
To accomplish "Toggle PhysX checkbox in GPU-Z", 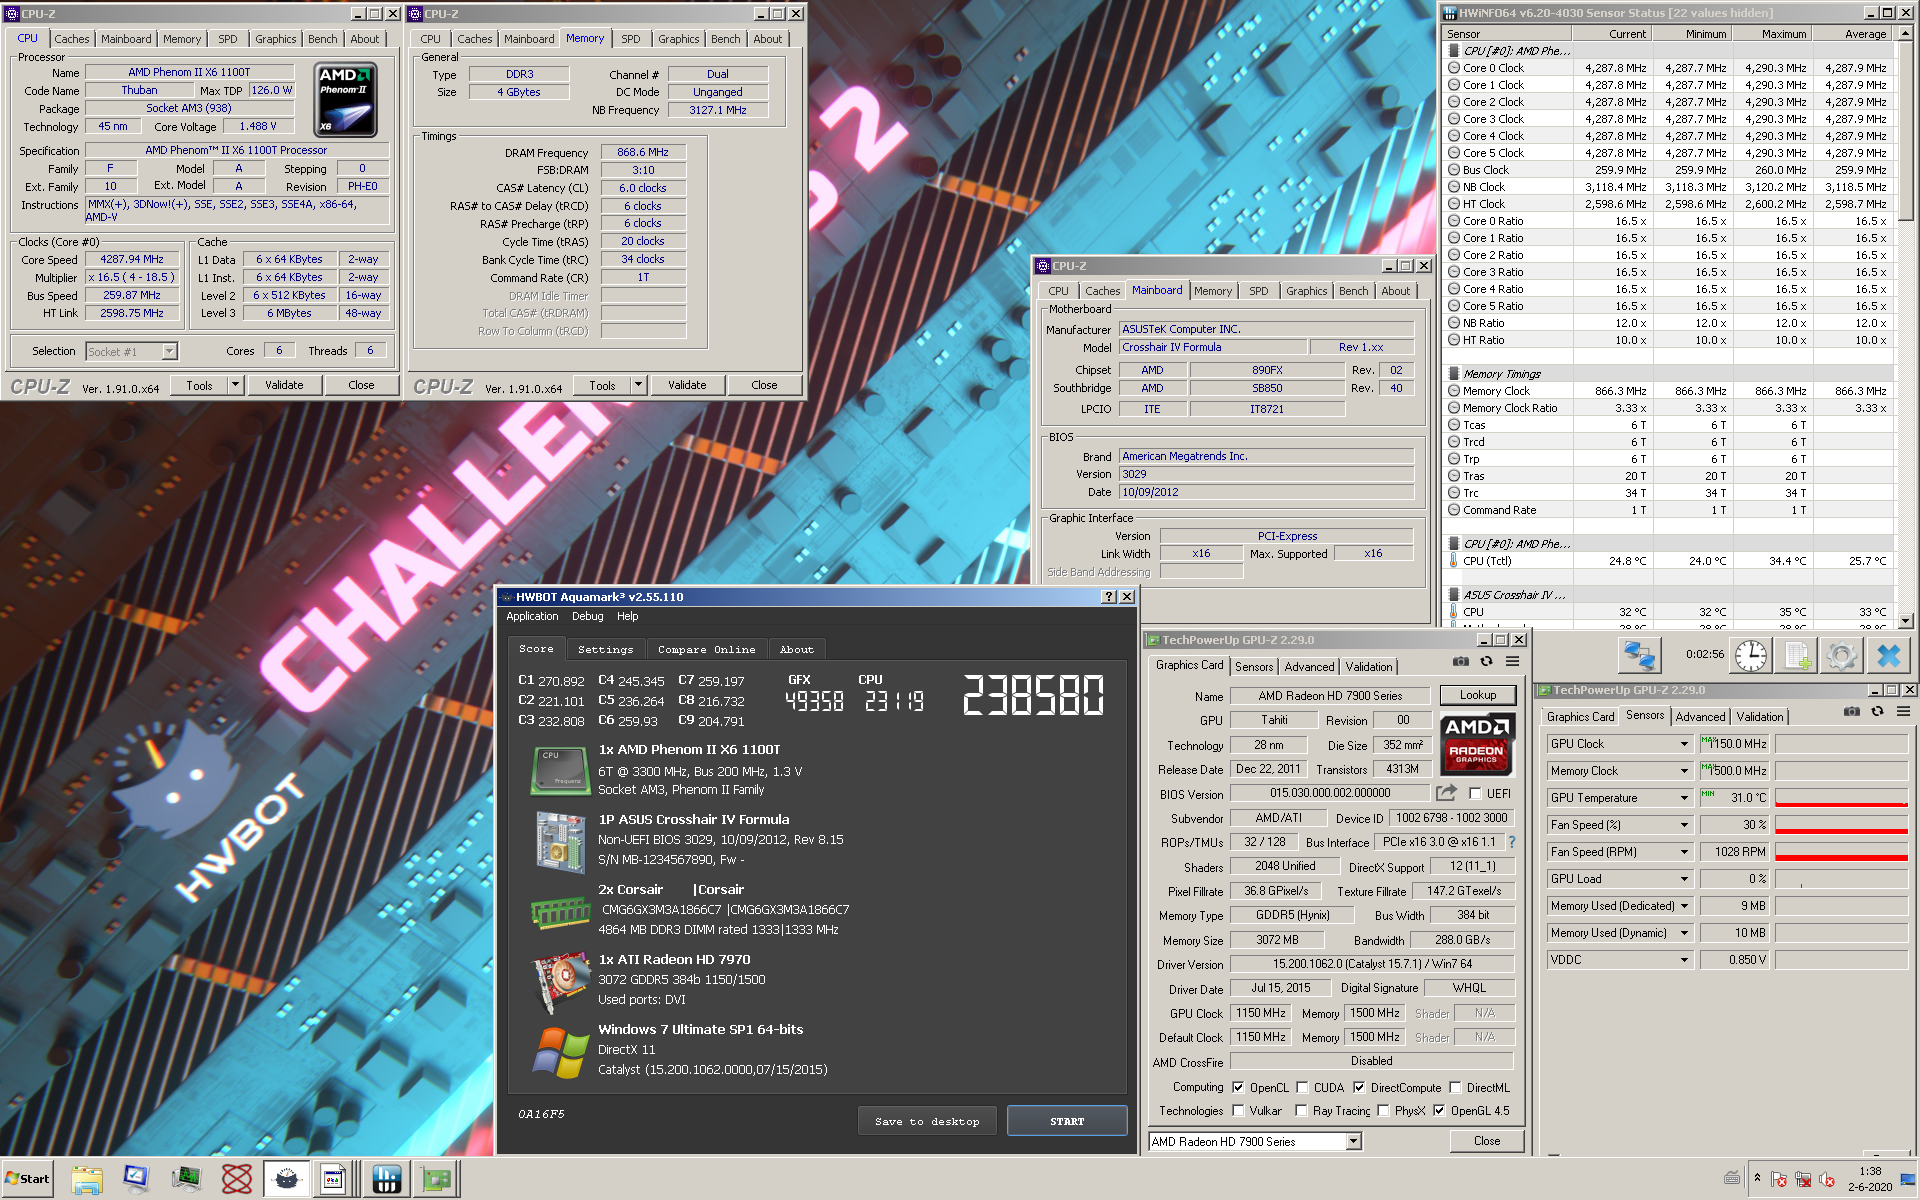I will click(x=1383, y=1111).
